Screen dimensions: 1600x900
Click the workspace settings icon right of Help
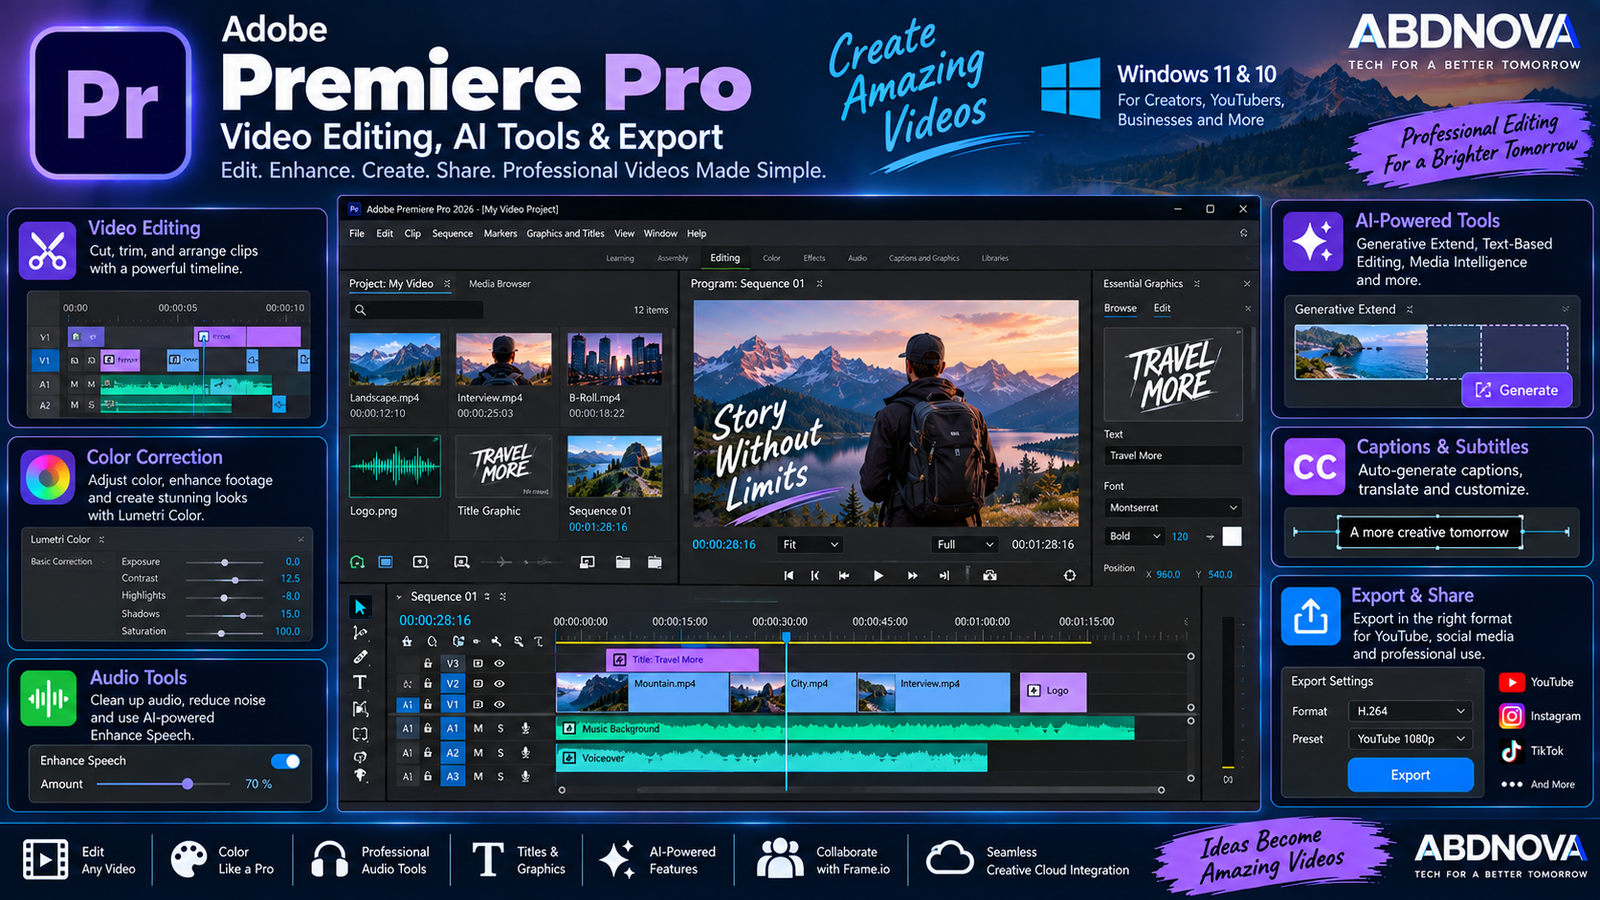(x=1243, y=233)
